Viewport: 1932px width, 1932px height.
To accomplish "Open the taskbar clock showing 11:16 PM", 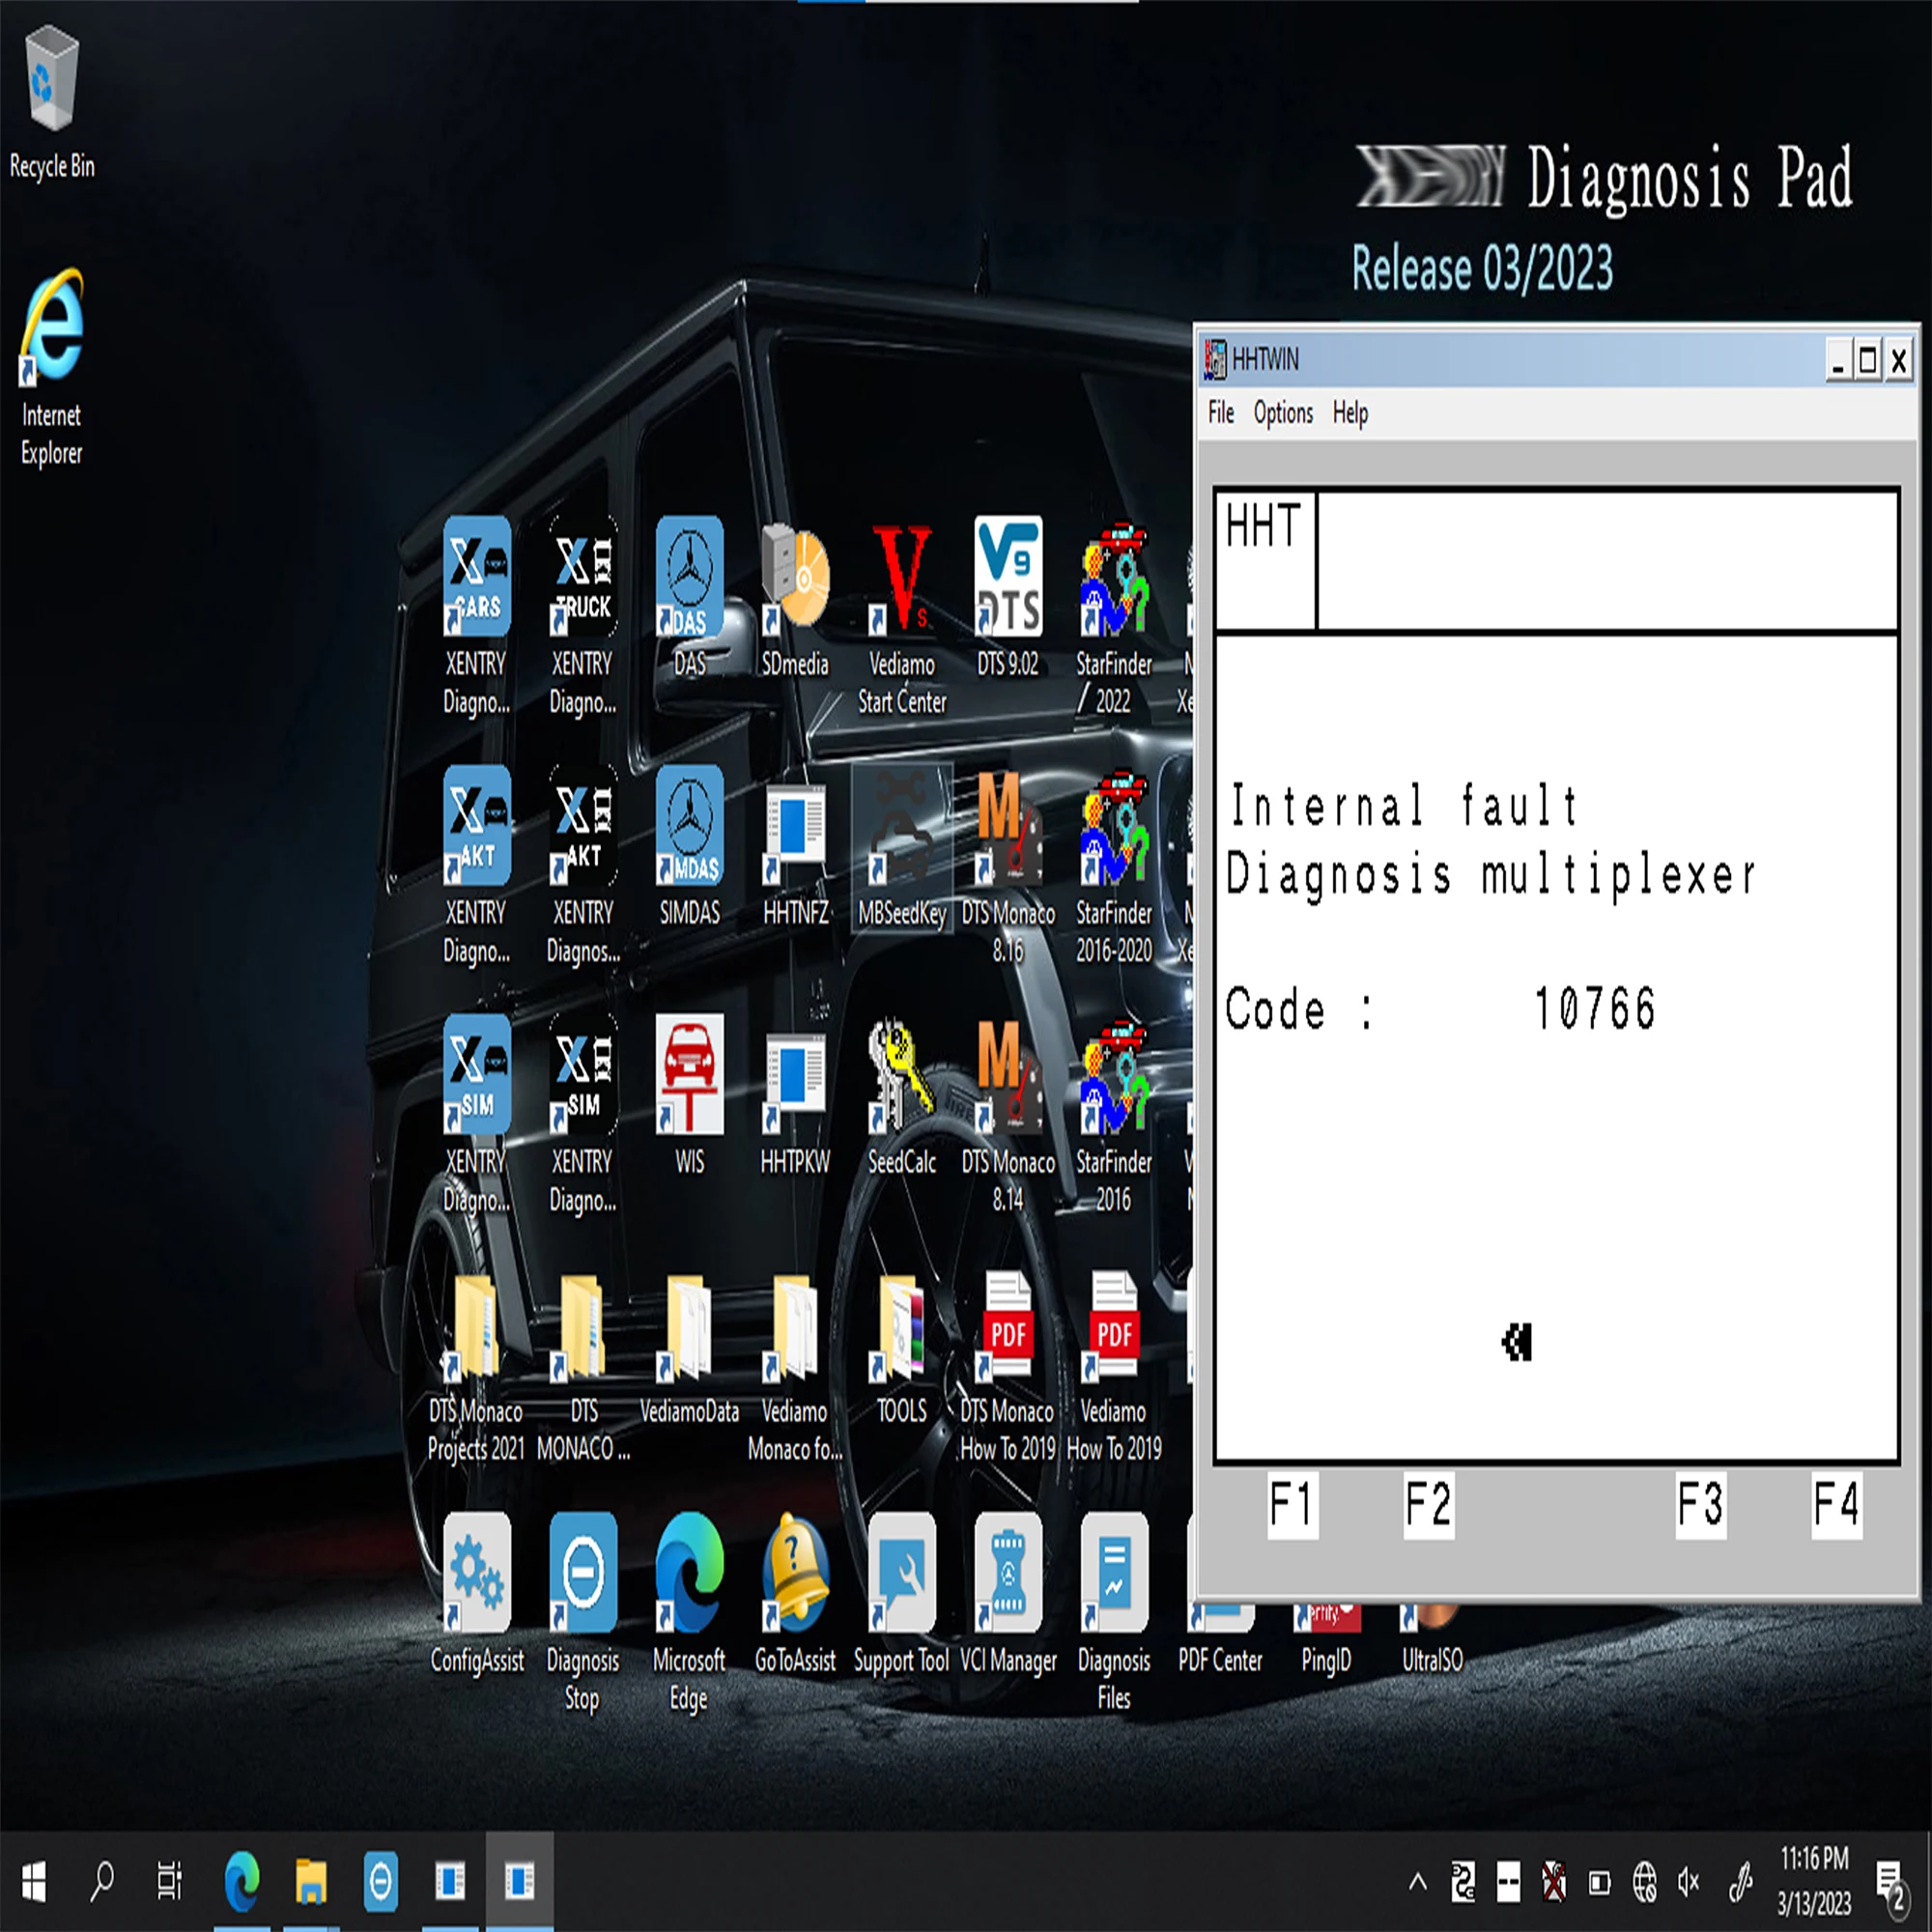I will (x=1814, y=1882).
